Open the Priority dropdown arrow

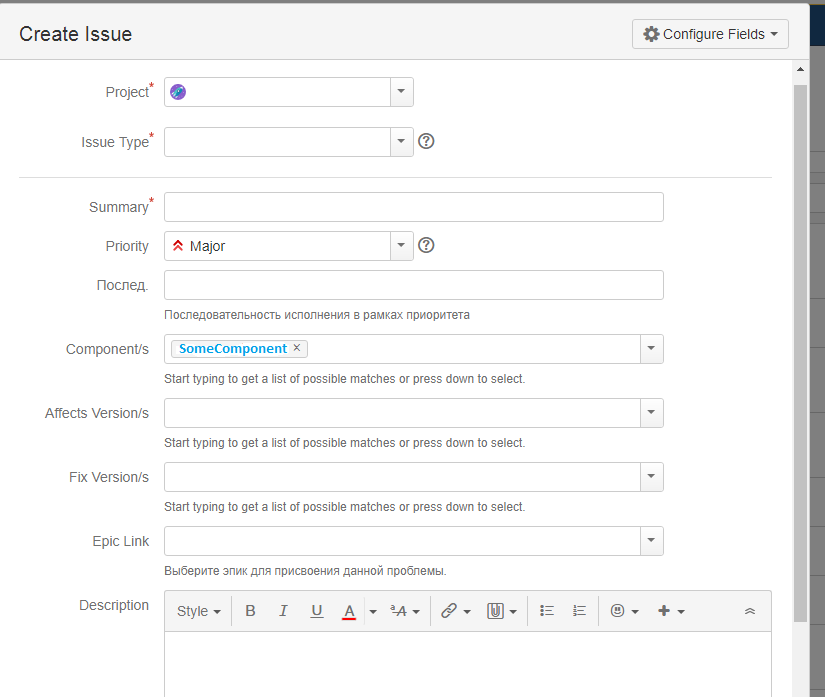click(401, 246)
